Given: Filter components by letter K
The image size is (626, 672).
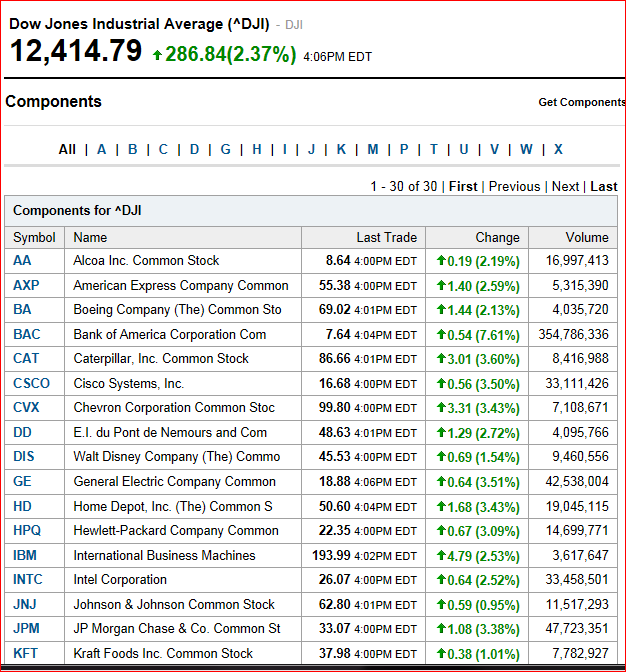Looking at the screenshot, I should pos(341,149).
